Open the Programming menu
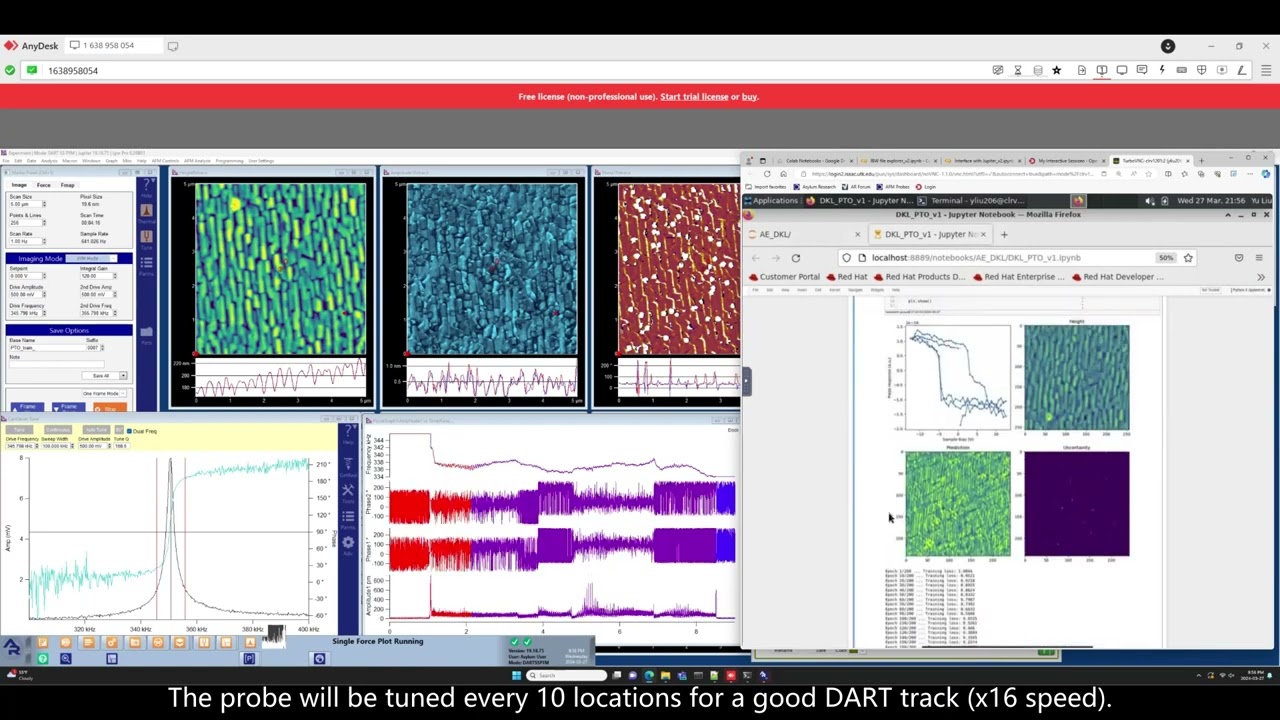This screenshot has height=720, width=1280. pos(229,161)
